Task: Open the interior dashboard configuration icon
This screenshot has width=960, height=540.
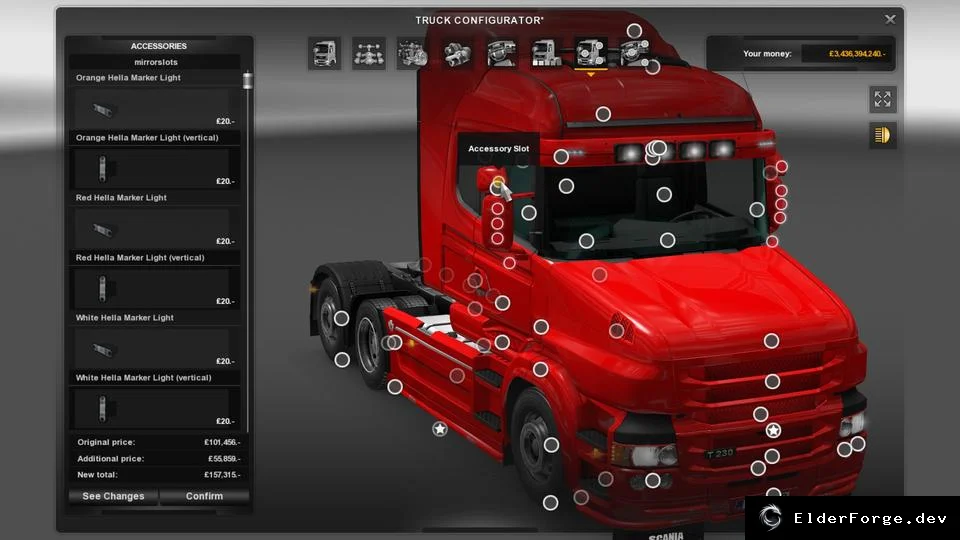Action: point(501,53)
